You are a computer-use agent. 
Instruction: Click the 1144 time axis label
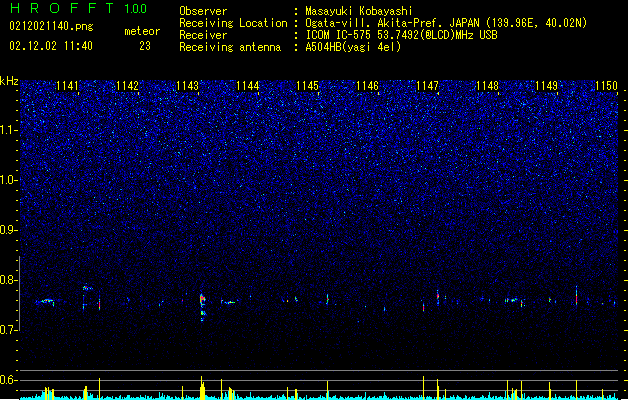[248, 86]
